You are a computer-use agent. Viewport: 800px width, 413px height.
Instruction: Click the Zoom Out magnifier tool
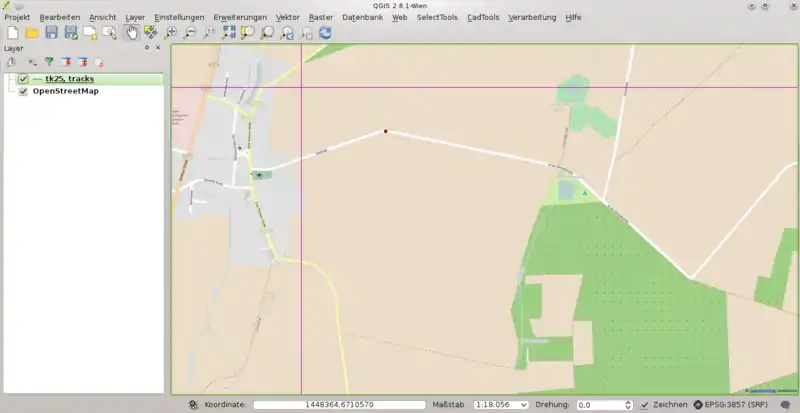pyautogui.click(x=190, y=33)
